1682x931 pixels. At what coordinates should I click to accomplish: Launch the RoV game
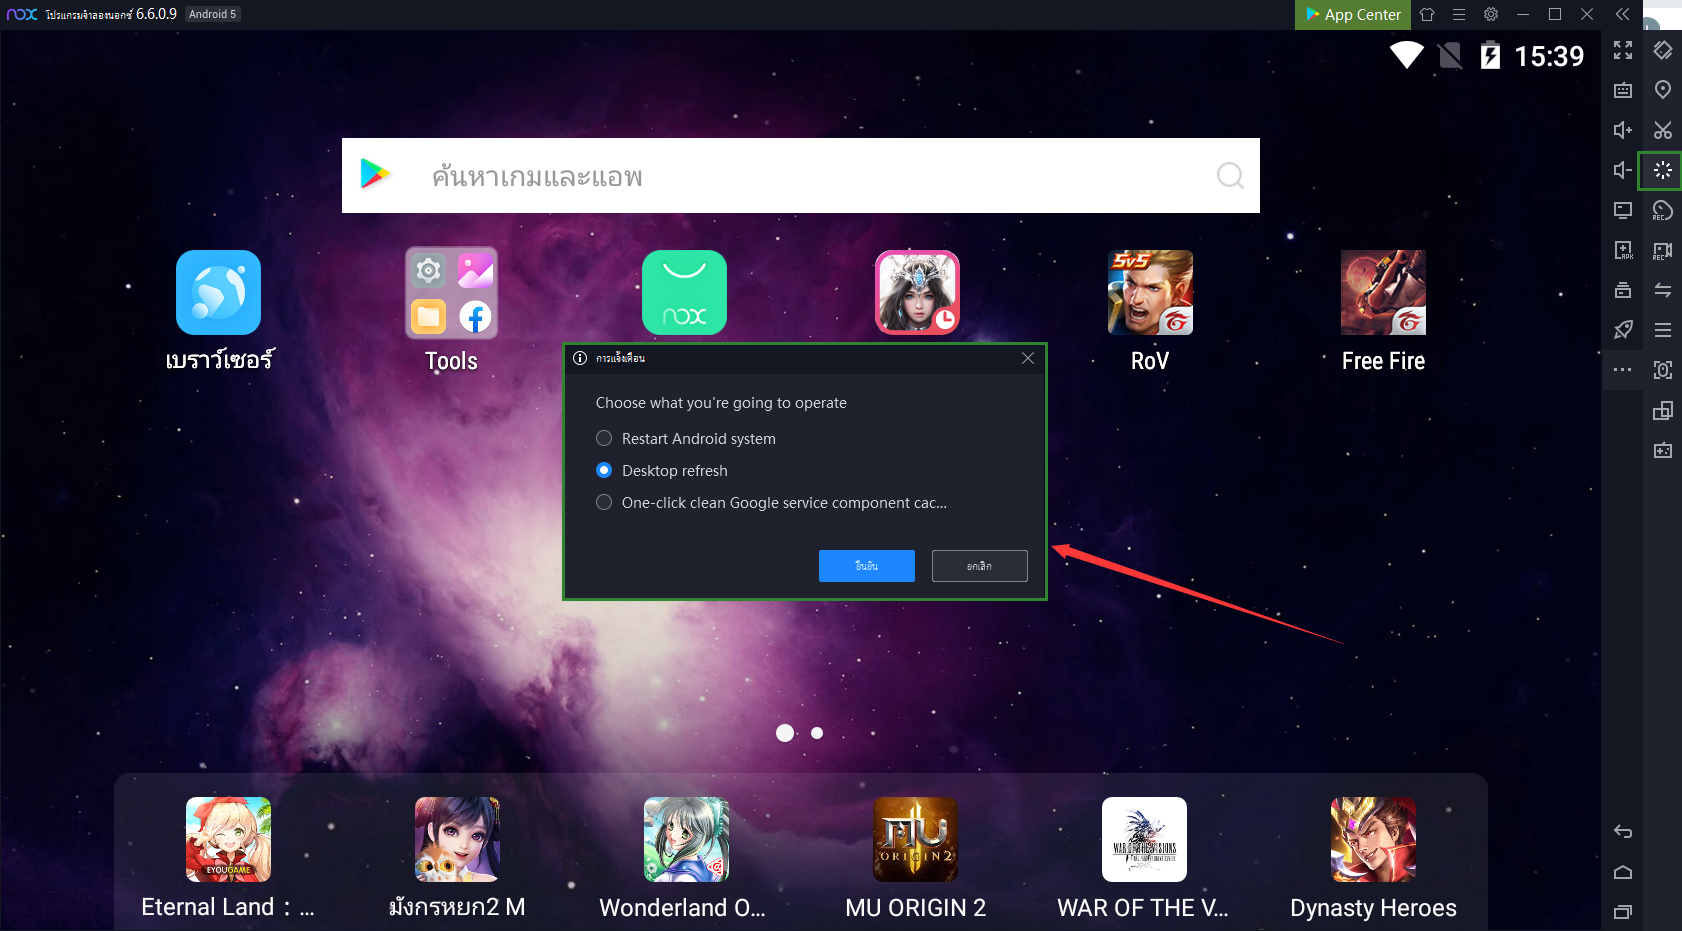tap(1150, 293)
